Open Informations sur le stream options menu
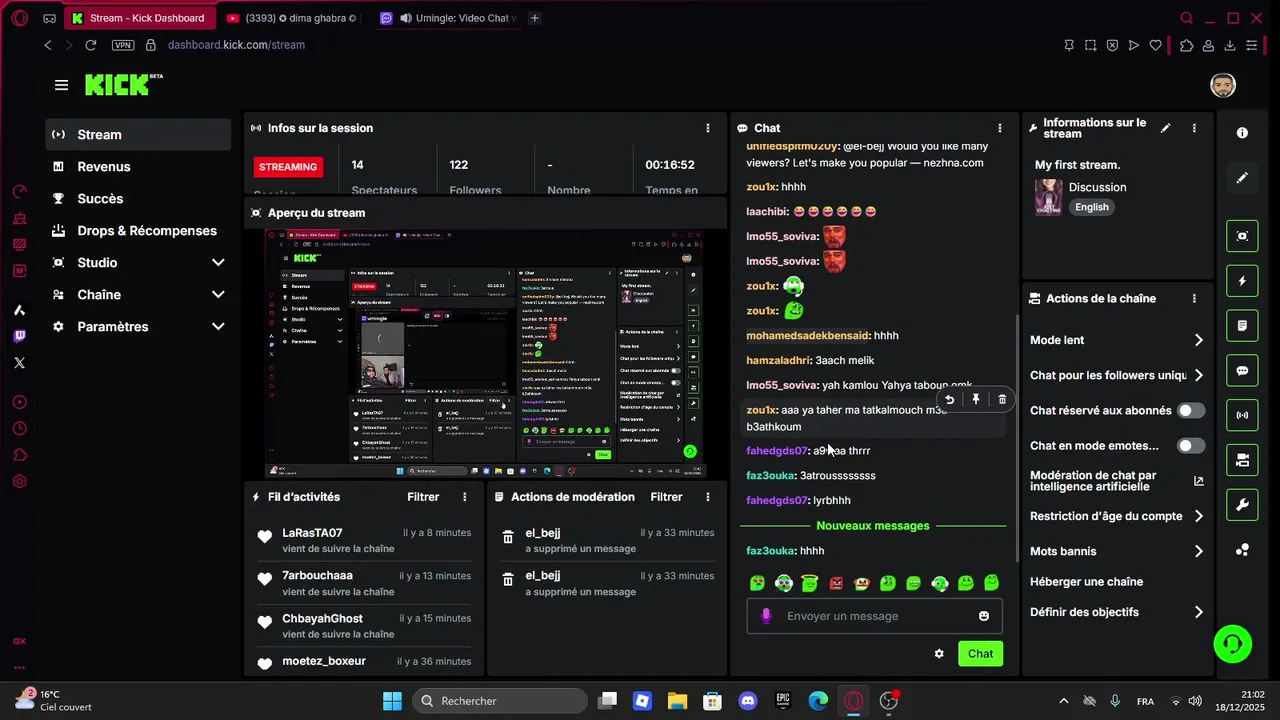The width and height of the screenshot is (1280, 720). pyautogui.click(x=1194, y=128)
